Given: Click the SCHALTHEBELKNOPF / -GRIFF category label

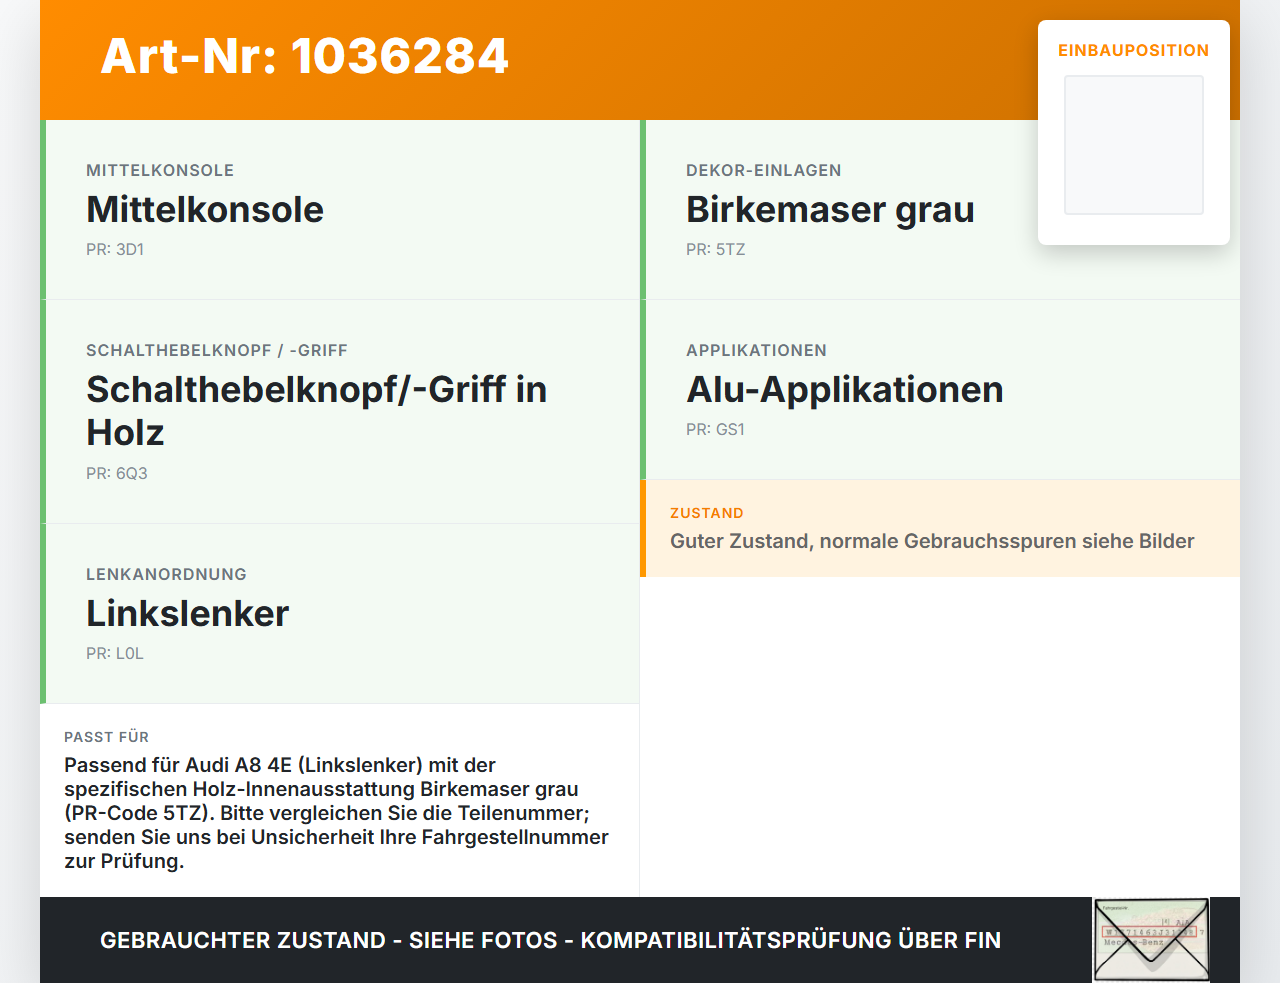Looking at the screenshot, I should point(217,350).
